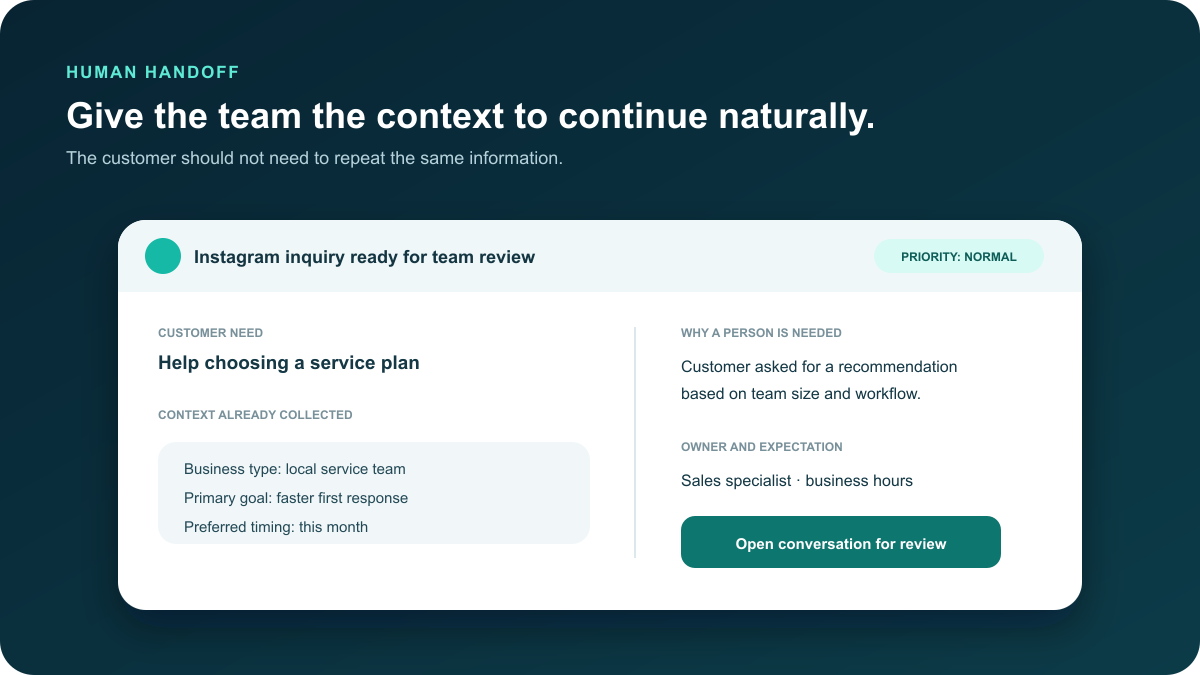The width and height of the screenshot is (1200, 675).
Task: Select the Primary goal: faster first response line
Action: [296, 498]
